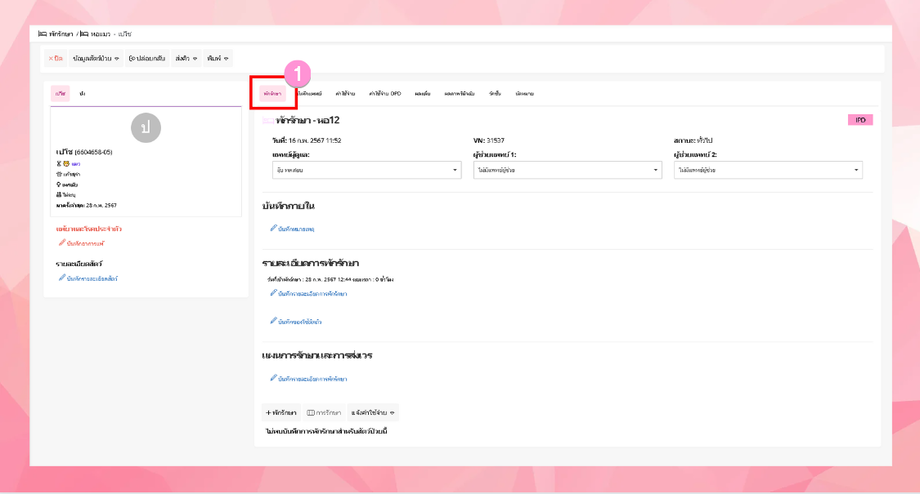Click the red pencil allergy edit icon
Screen dimensions: 920x494
click(62, 242)
